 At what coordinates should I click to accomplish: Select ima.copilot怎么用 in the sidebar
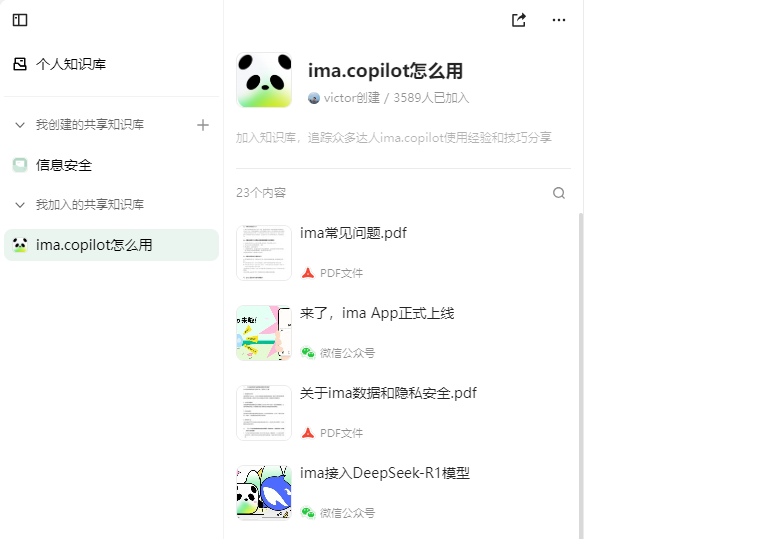click(94, 245)
